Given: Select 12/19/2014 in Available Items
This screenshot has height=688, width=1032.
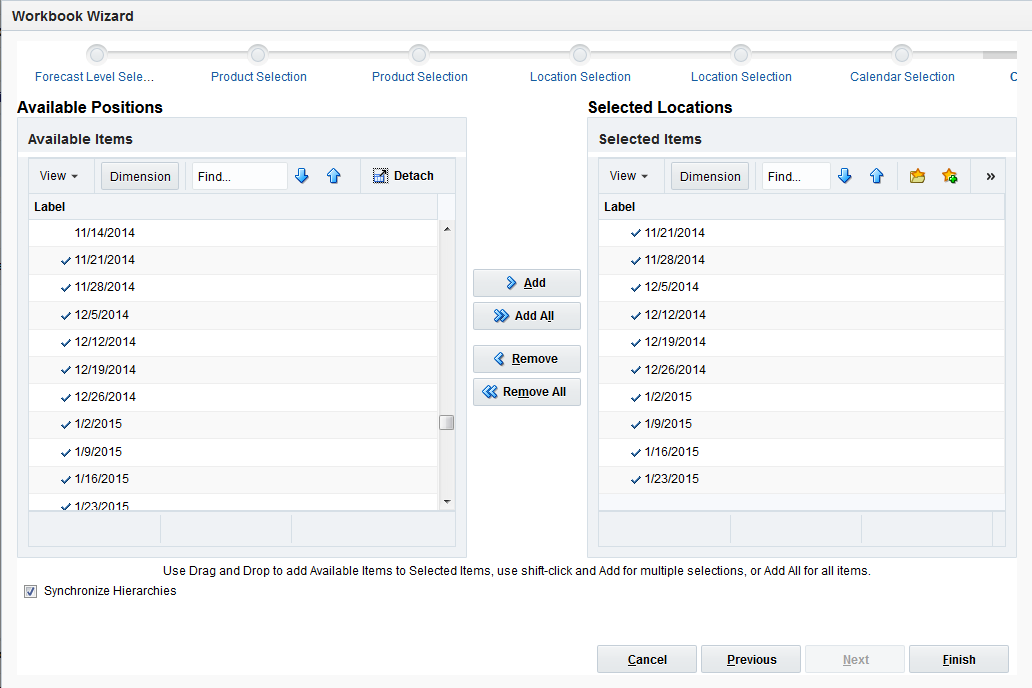Looking at the screenshot, I should point(233,370).
